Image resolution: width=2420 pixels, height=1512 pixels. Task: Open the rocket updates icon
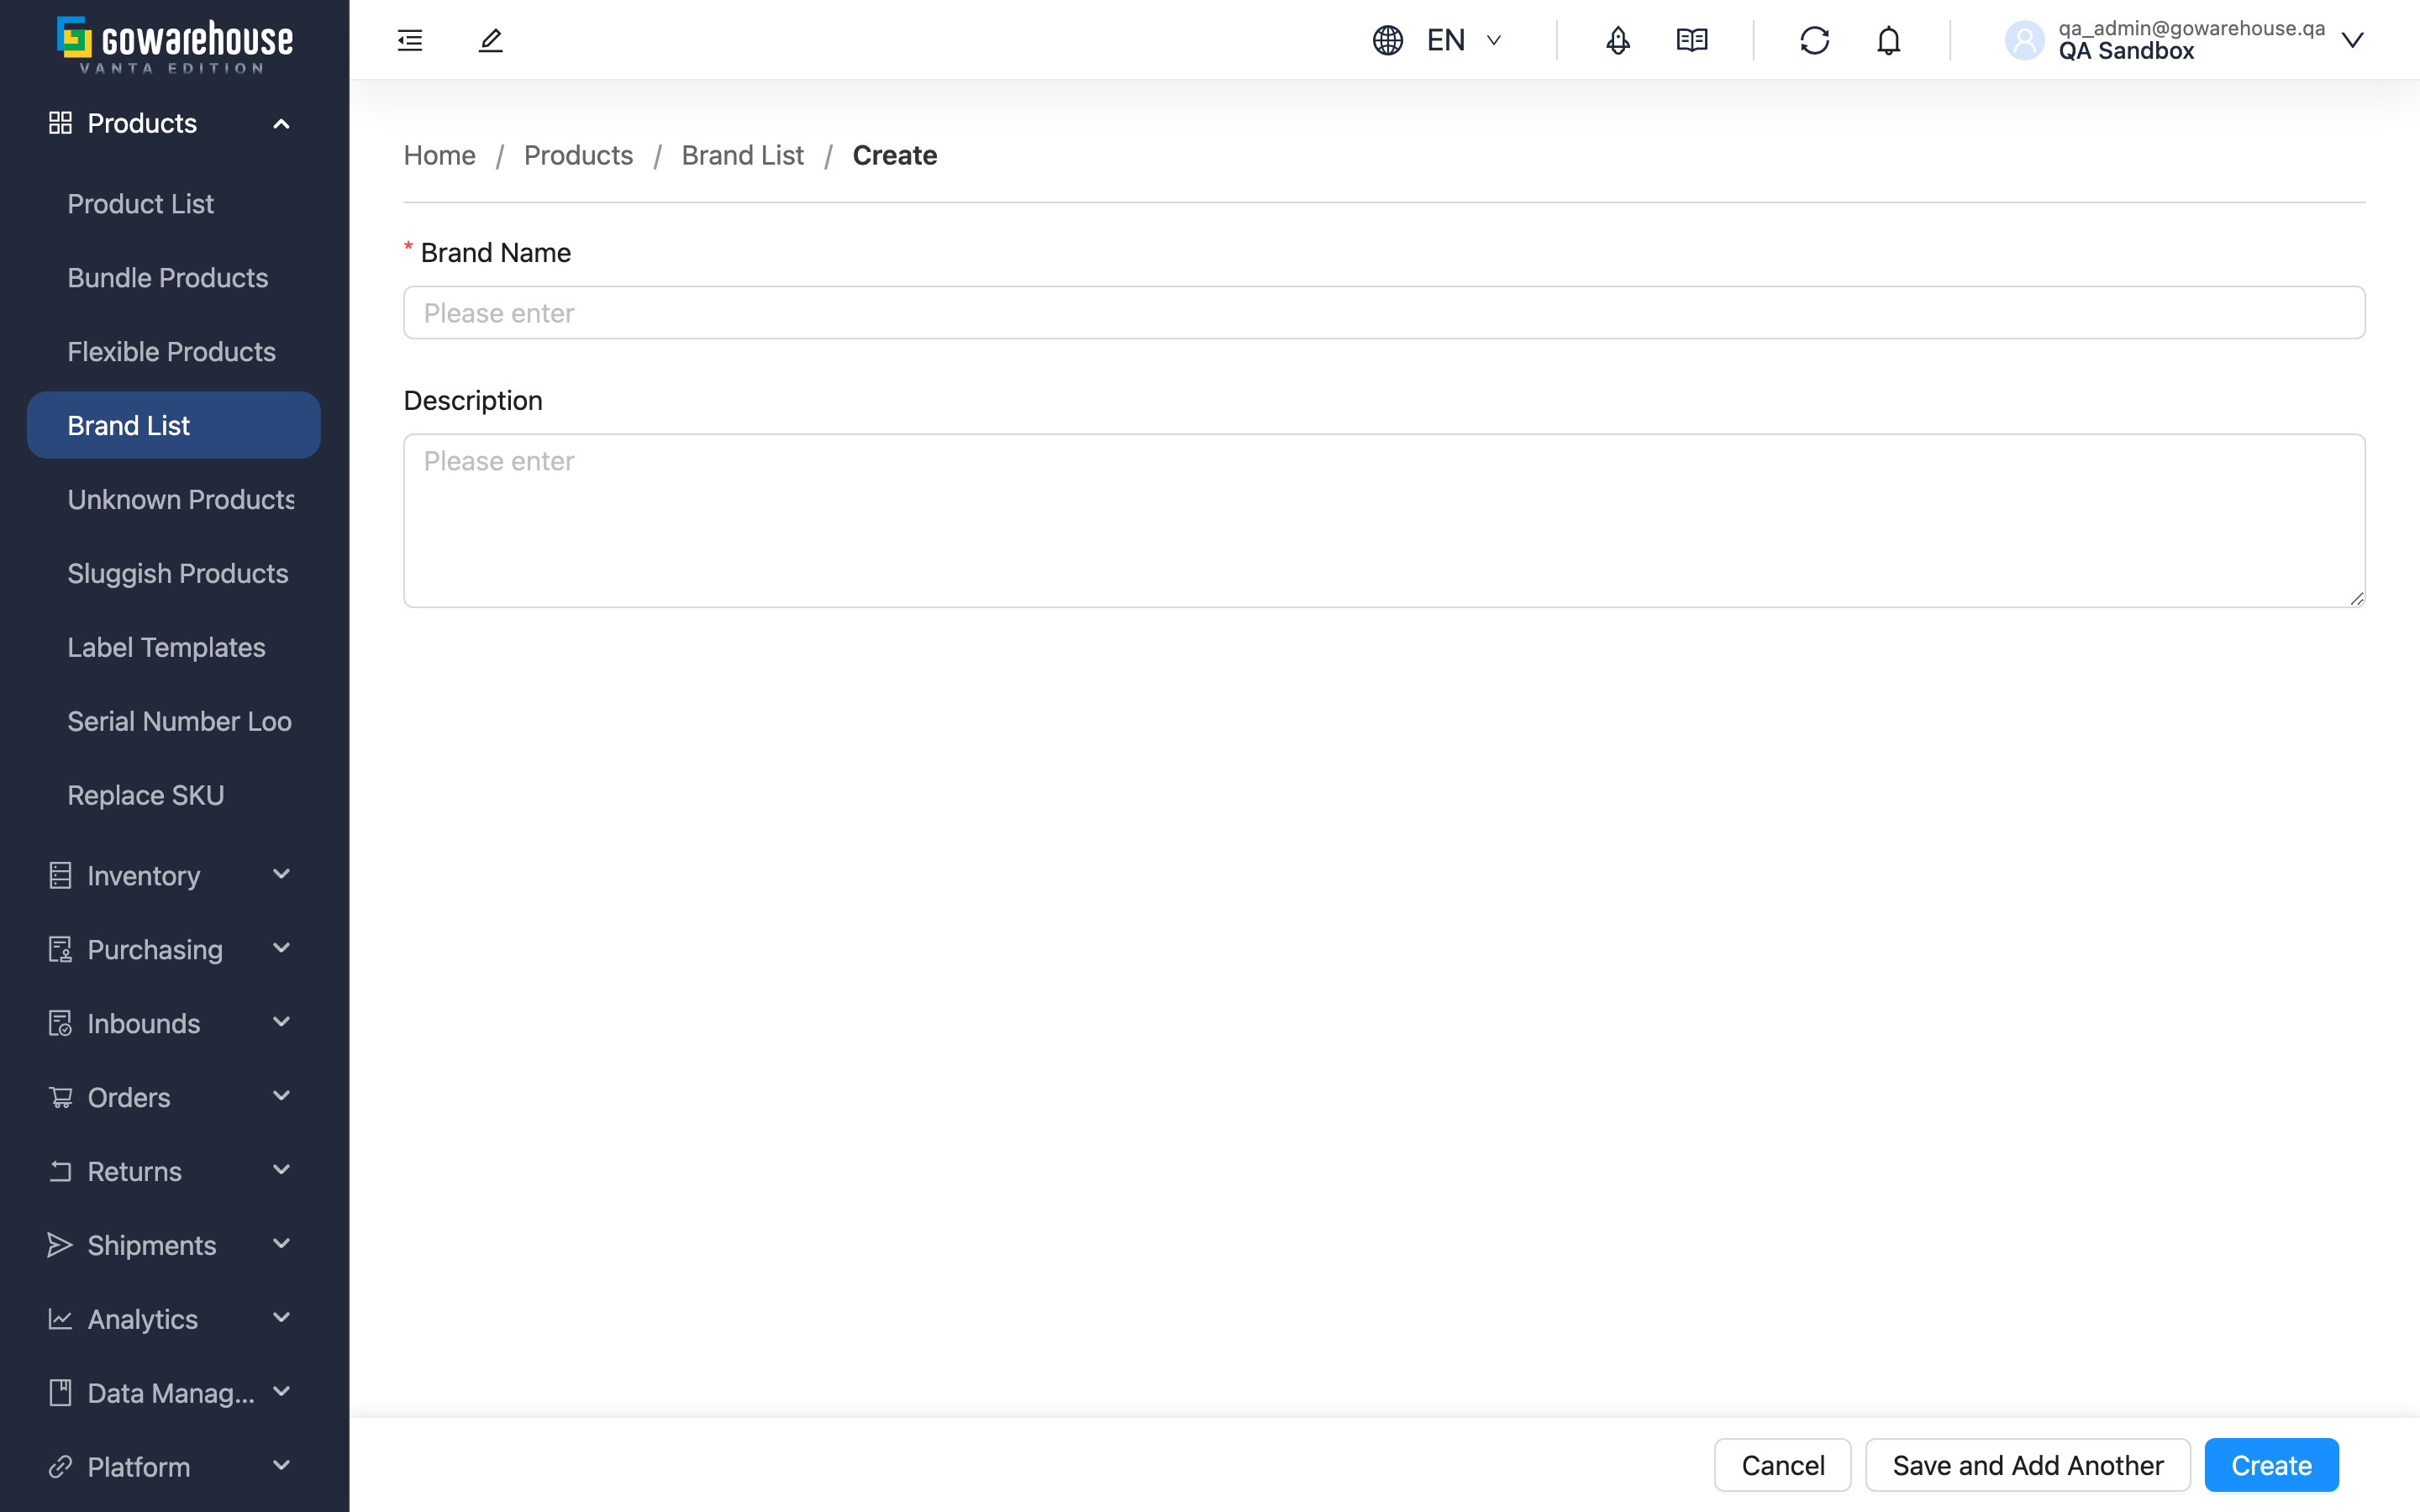point(1618,40)
